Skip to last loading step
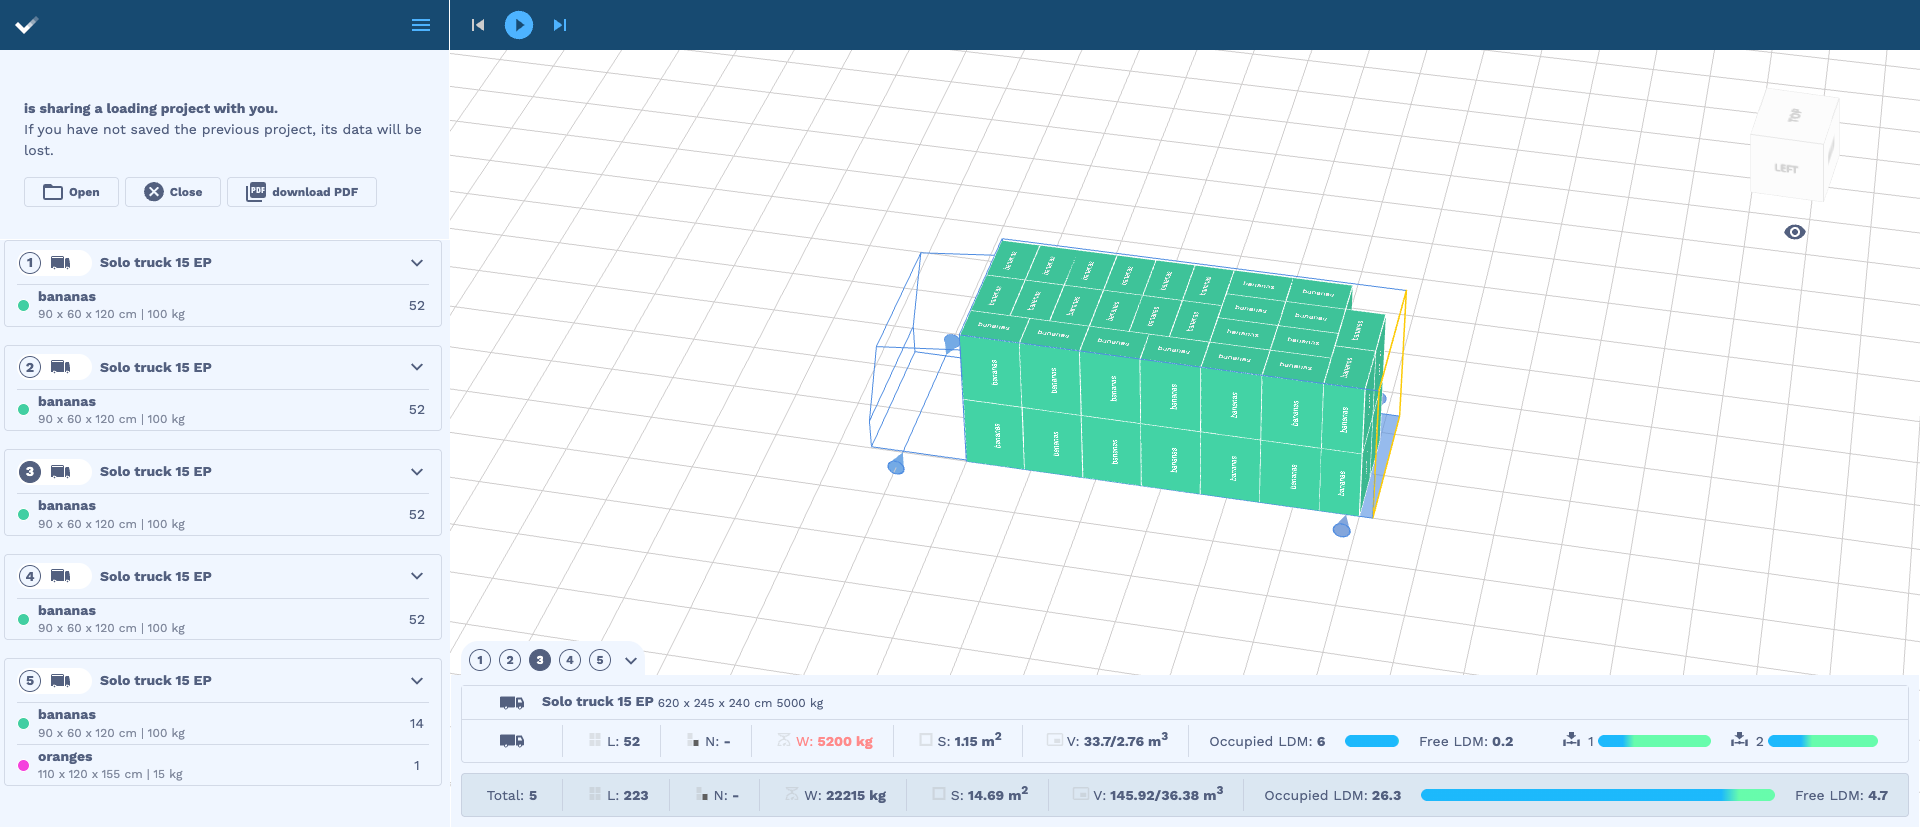Image resolution: width=1920 pixels, height=827 pixels. tap(560, 25)
